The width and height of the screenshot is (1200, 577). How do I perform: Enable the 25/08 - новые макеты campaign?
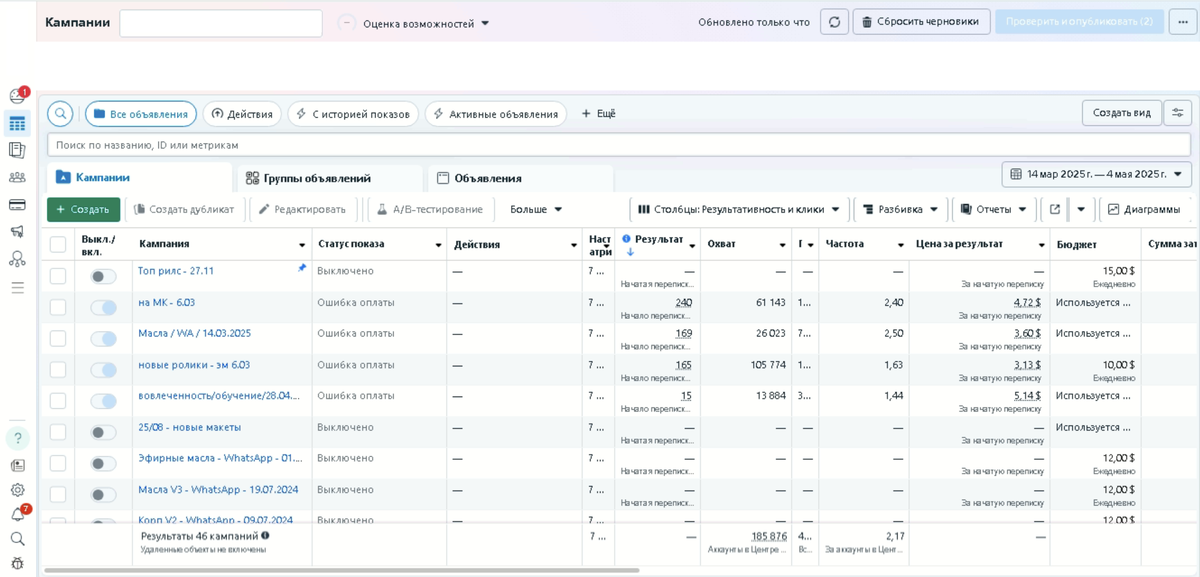tap(103, 433)
